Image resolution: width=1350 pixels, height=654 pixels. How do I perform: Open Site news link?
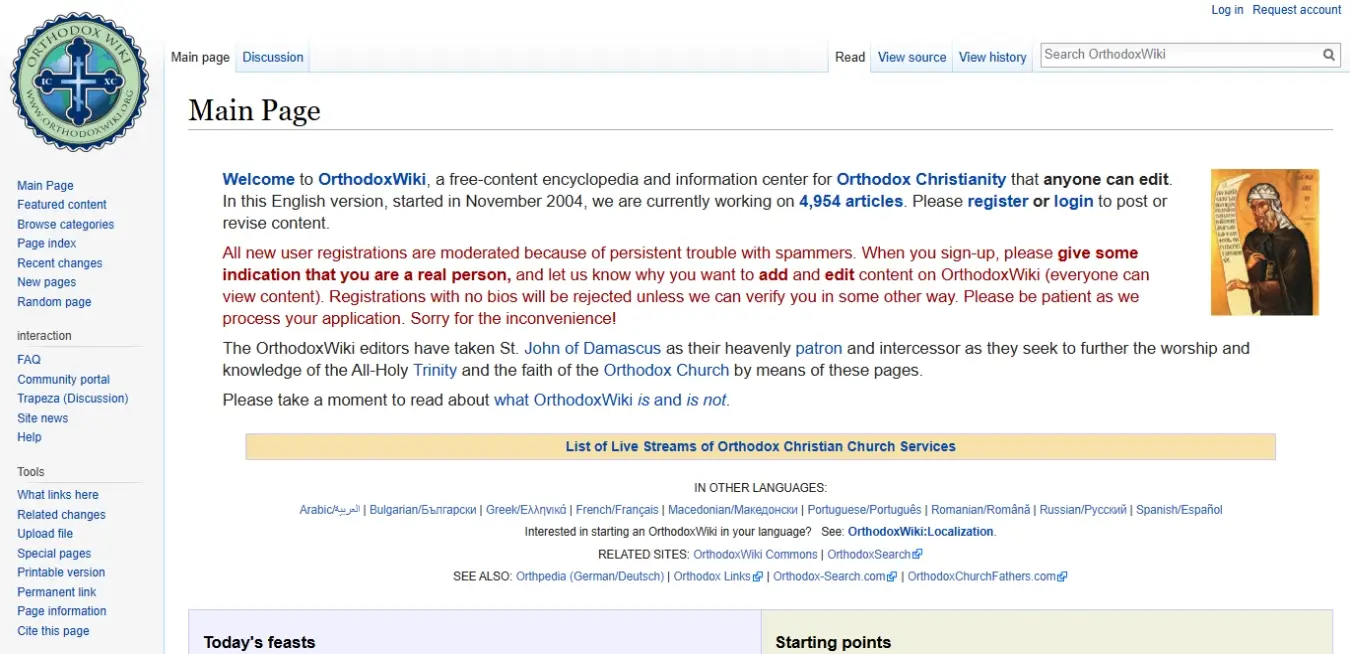pos(43,419)
